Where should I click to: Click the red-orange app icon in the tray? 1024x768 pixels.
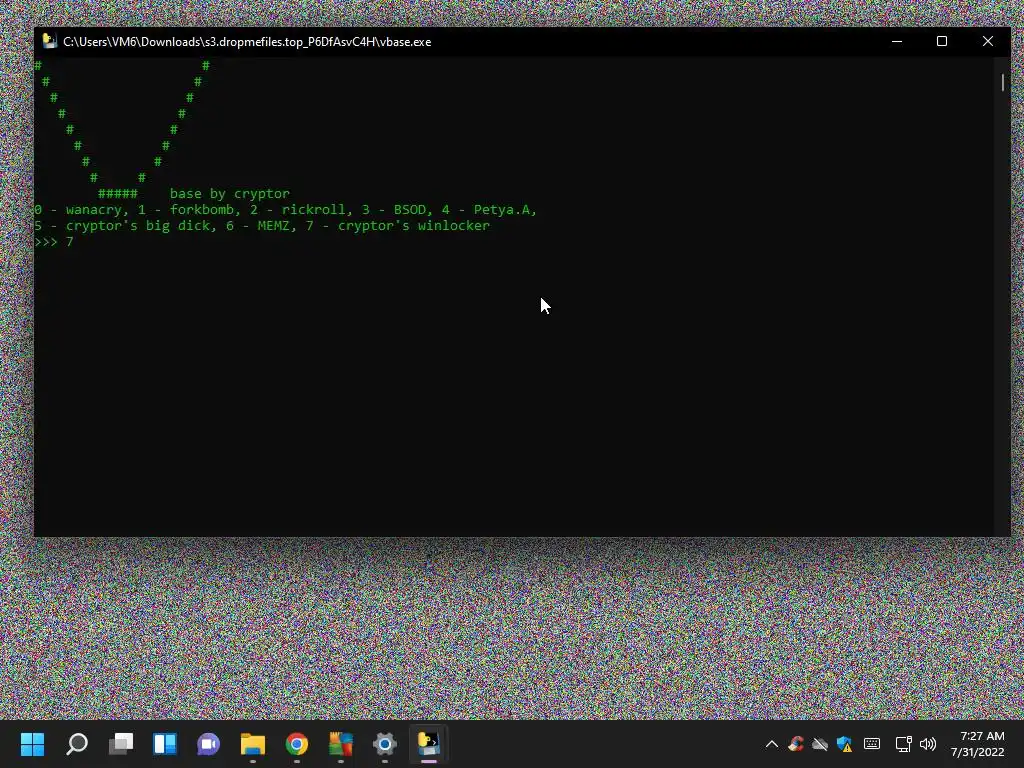point(795,744)
